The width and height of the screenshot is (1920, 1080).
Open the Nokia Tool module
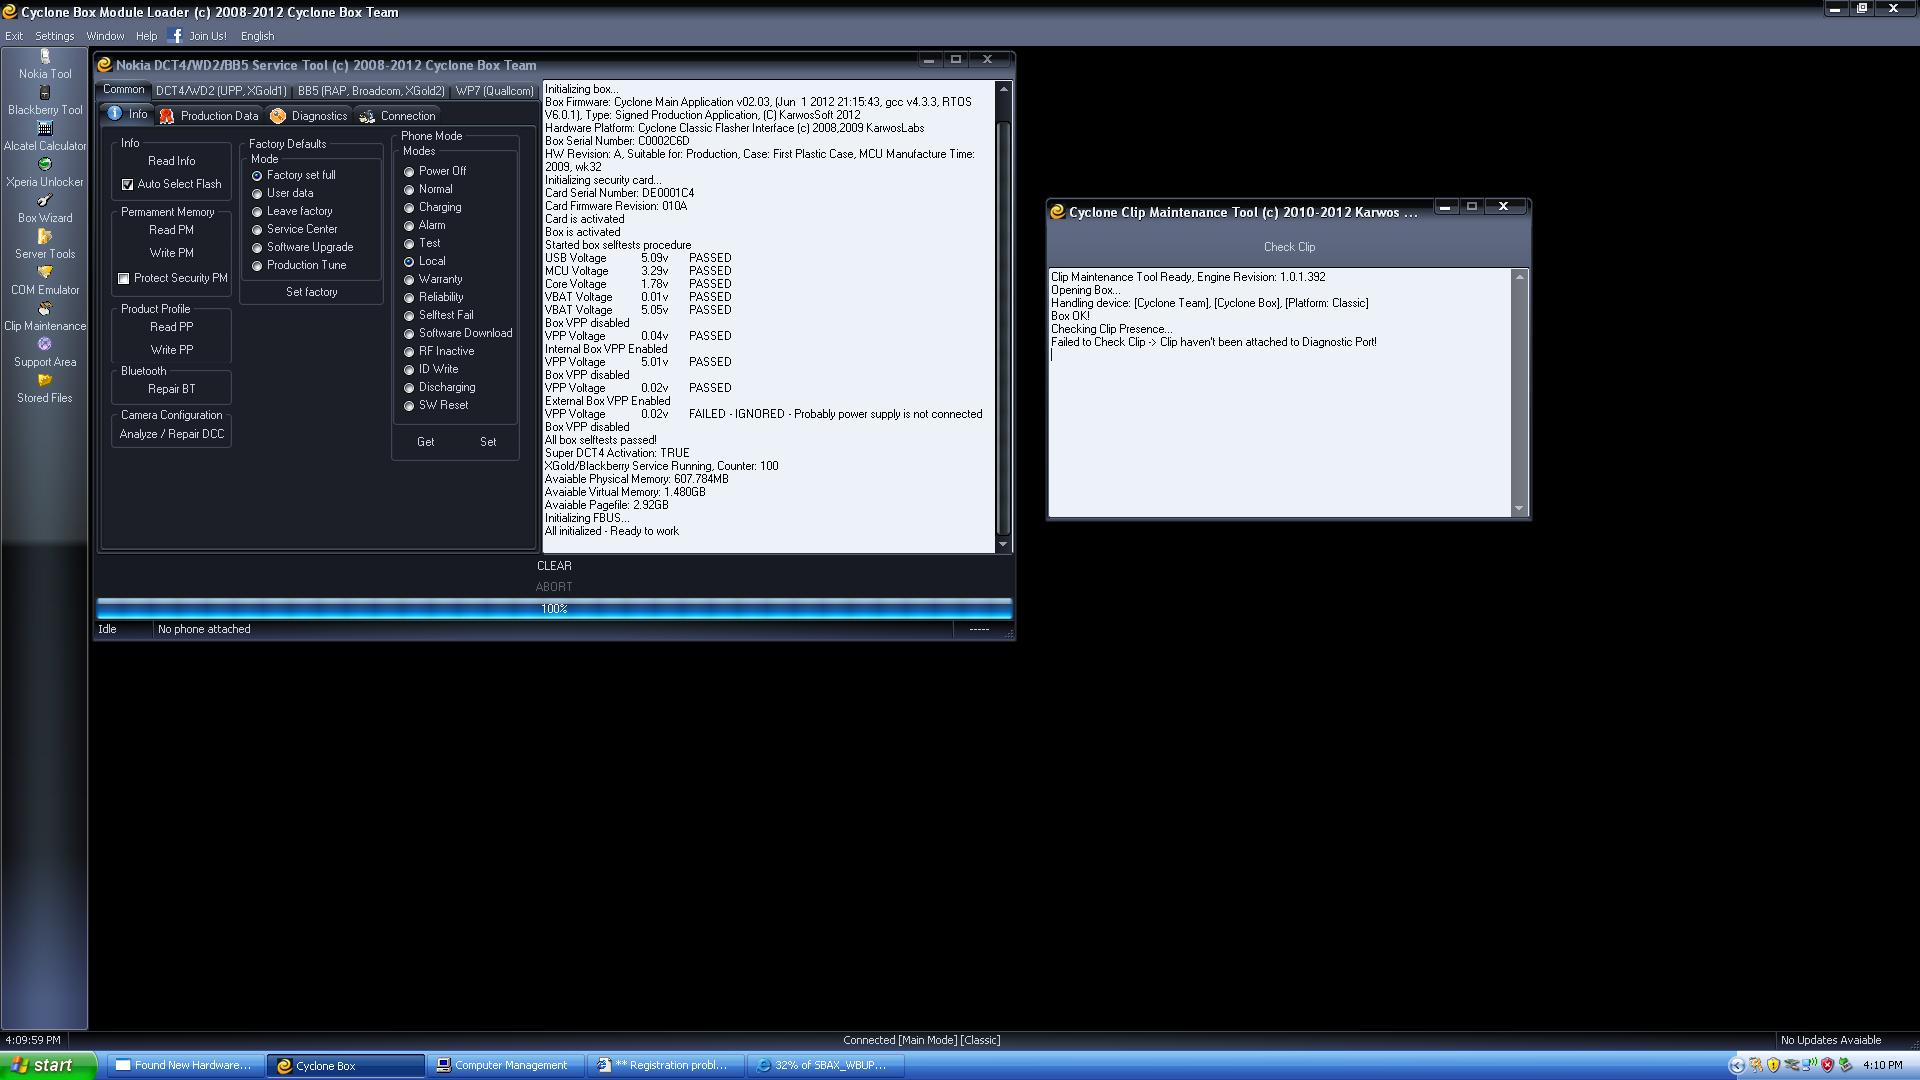point(45,66)
